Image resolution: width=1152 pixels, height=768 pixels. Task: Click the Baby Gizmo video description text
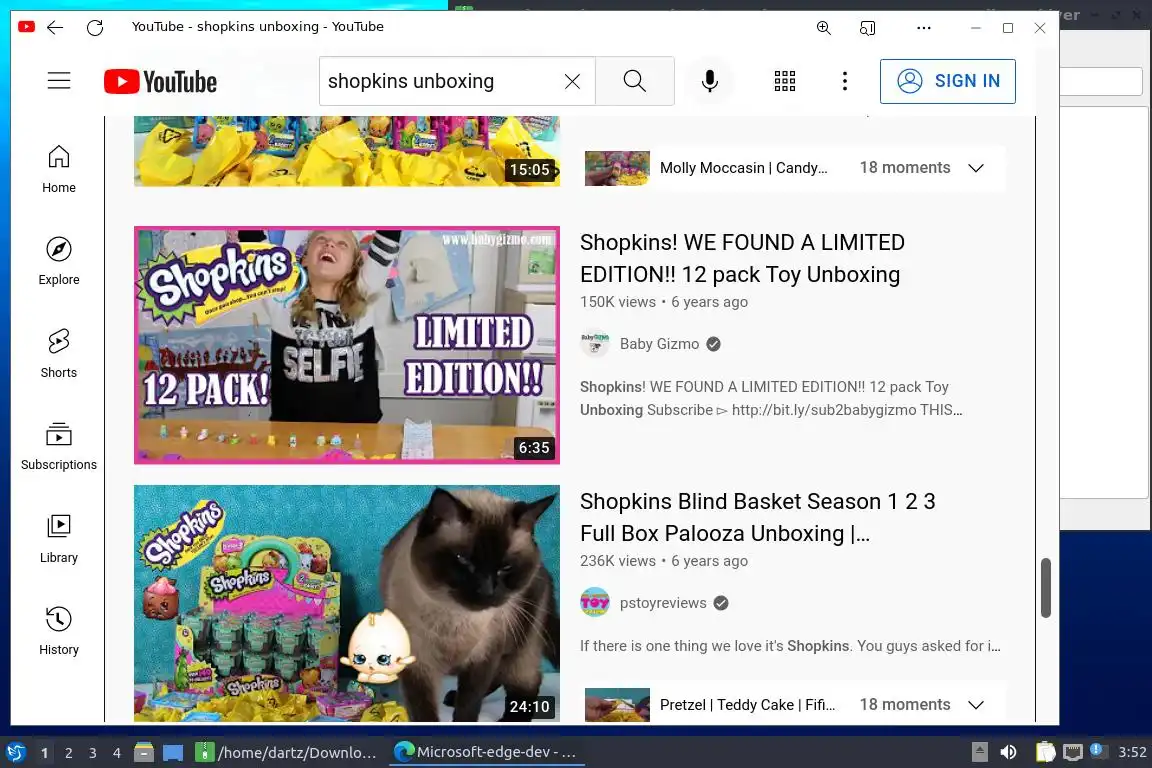tap(771, 398)
